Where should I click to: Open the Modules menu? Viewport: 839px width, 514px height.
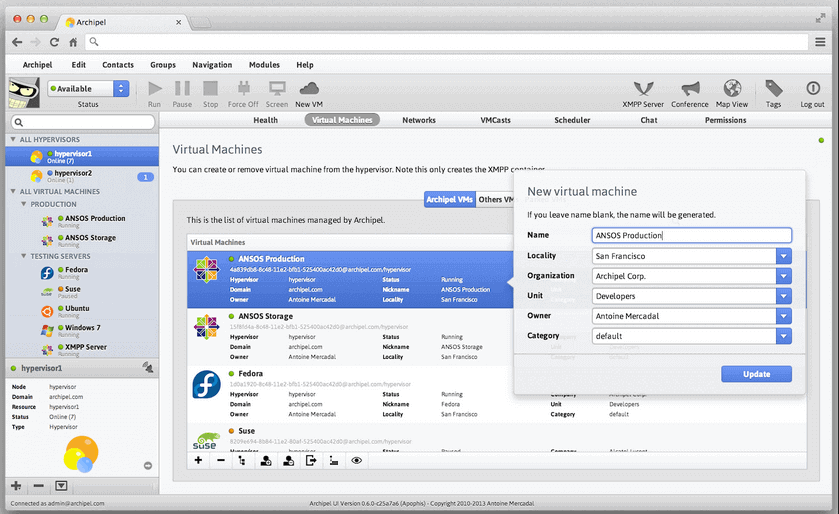(x=264, y=65)
